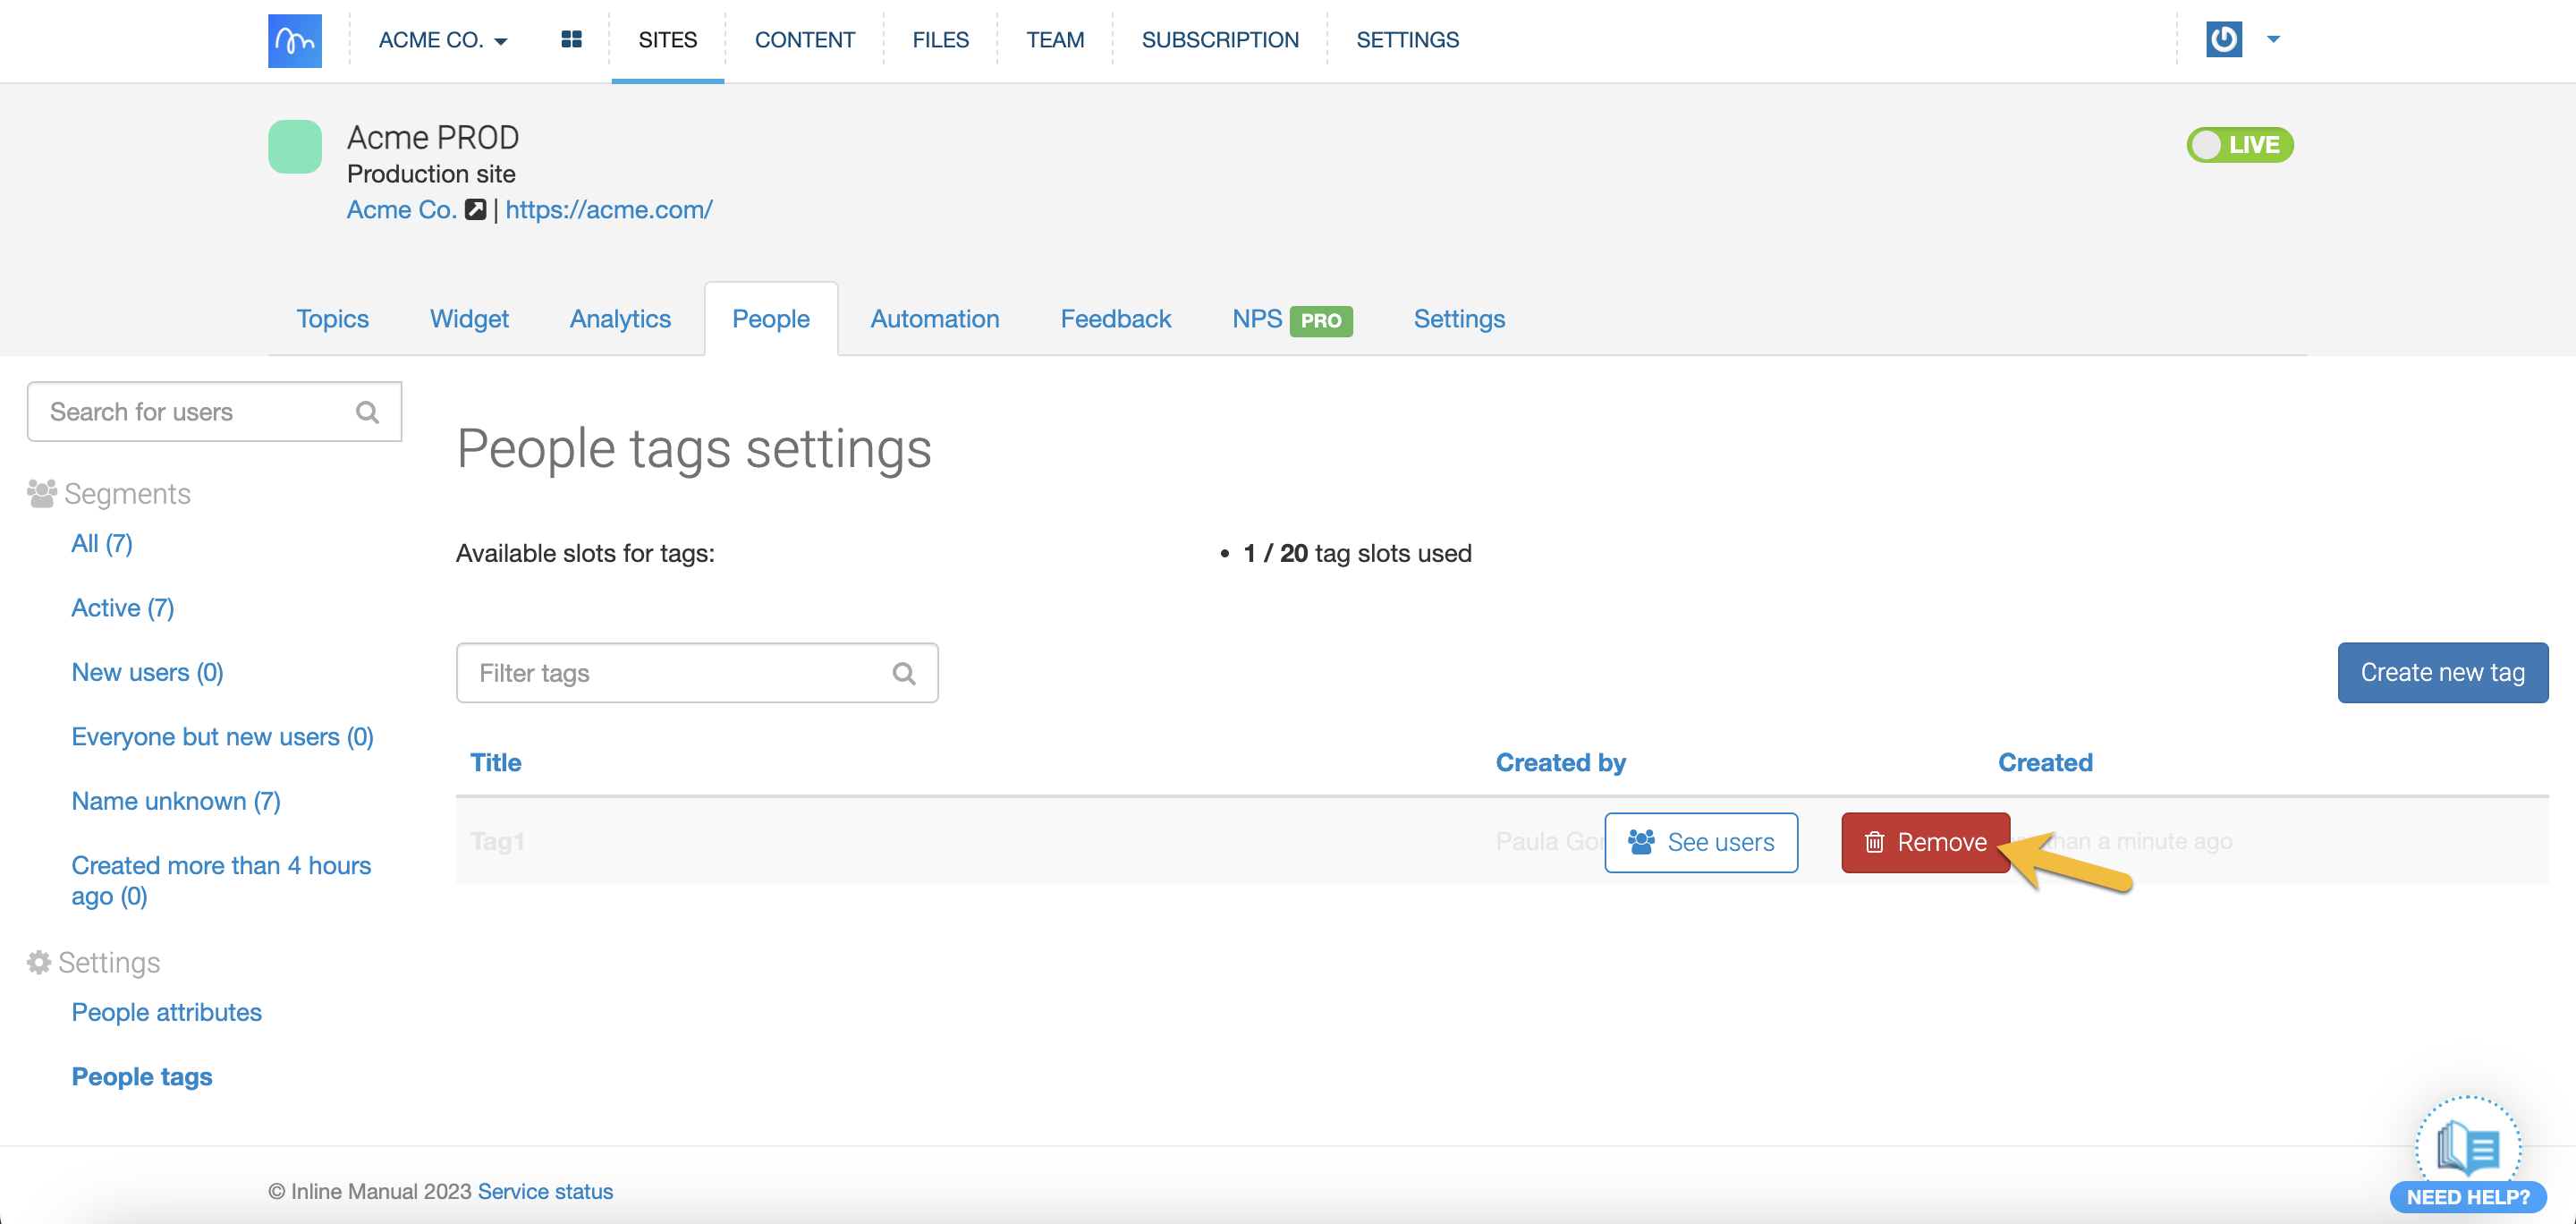Click the Inline Manual logo icon
The image size is (2576, 1224).
click(x=294, y=40)
